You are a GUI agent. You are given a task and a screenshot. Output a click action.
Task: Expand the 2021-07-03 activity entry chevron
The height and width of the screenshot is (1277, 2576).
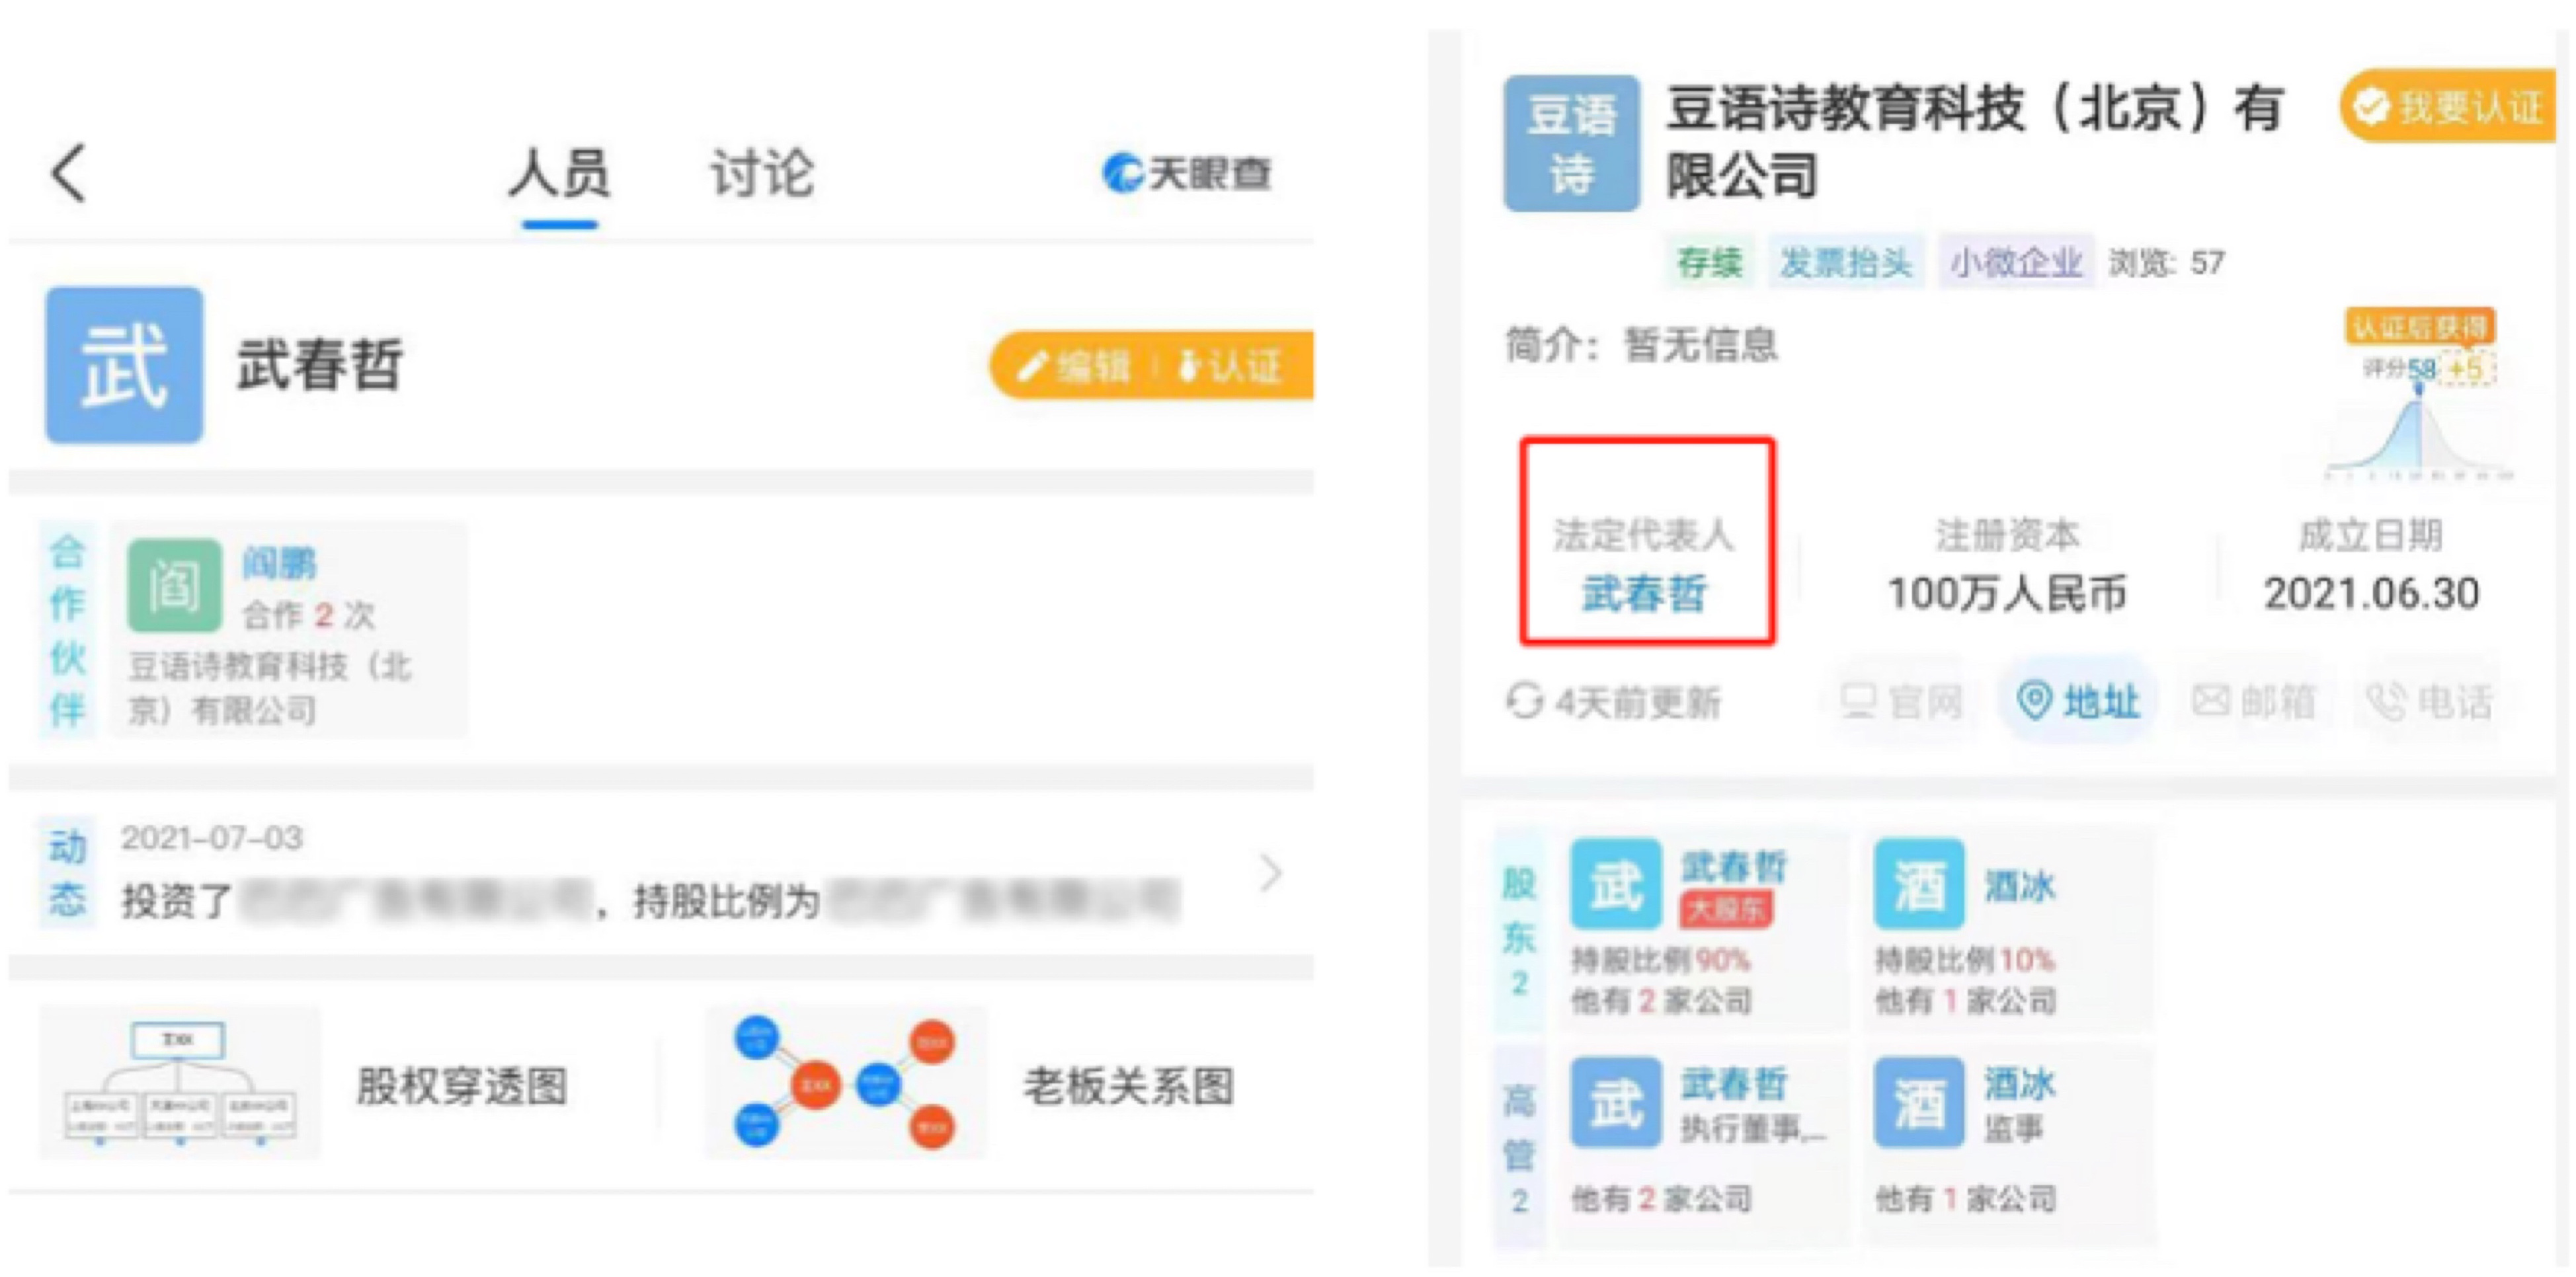coord(1270,873)
